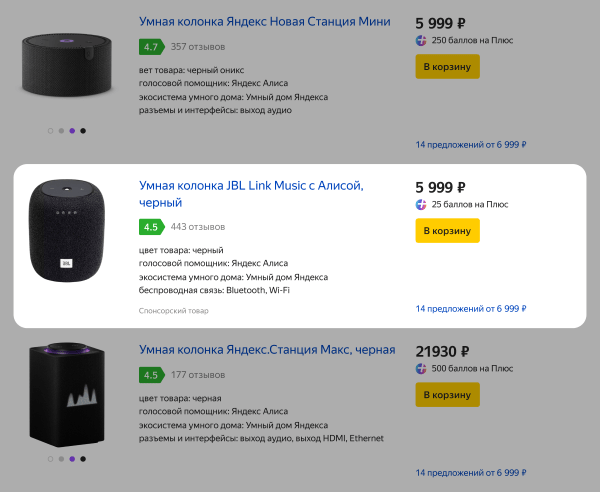The height and width of the screenshot is (492, 600).
Task: View the 177 отзывов reviews
Action: coord(198,375)
